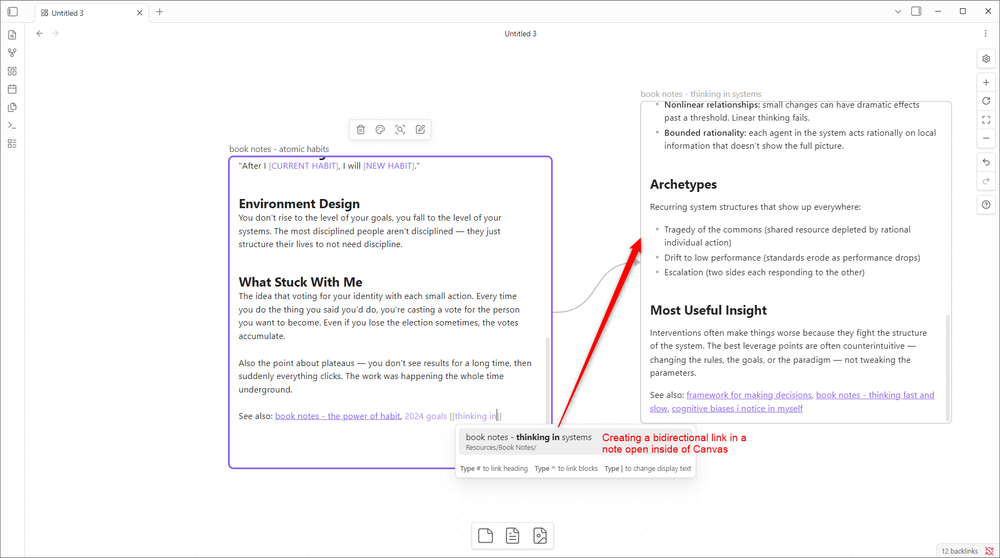
Task: Open graph view from the ribbon
Action: point(12,53)
